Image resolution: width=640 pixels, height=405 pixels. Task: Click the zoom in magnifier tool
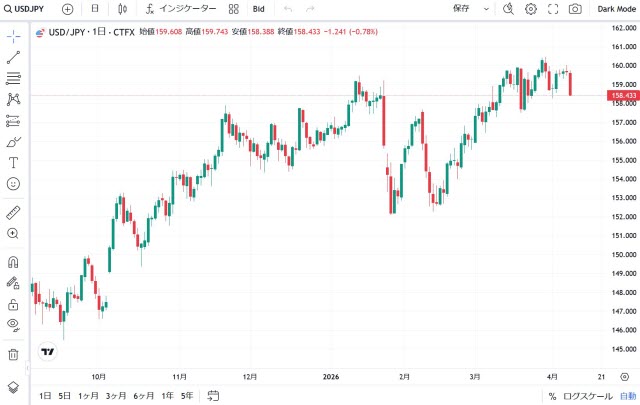click(x=14, y=233)
